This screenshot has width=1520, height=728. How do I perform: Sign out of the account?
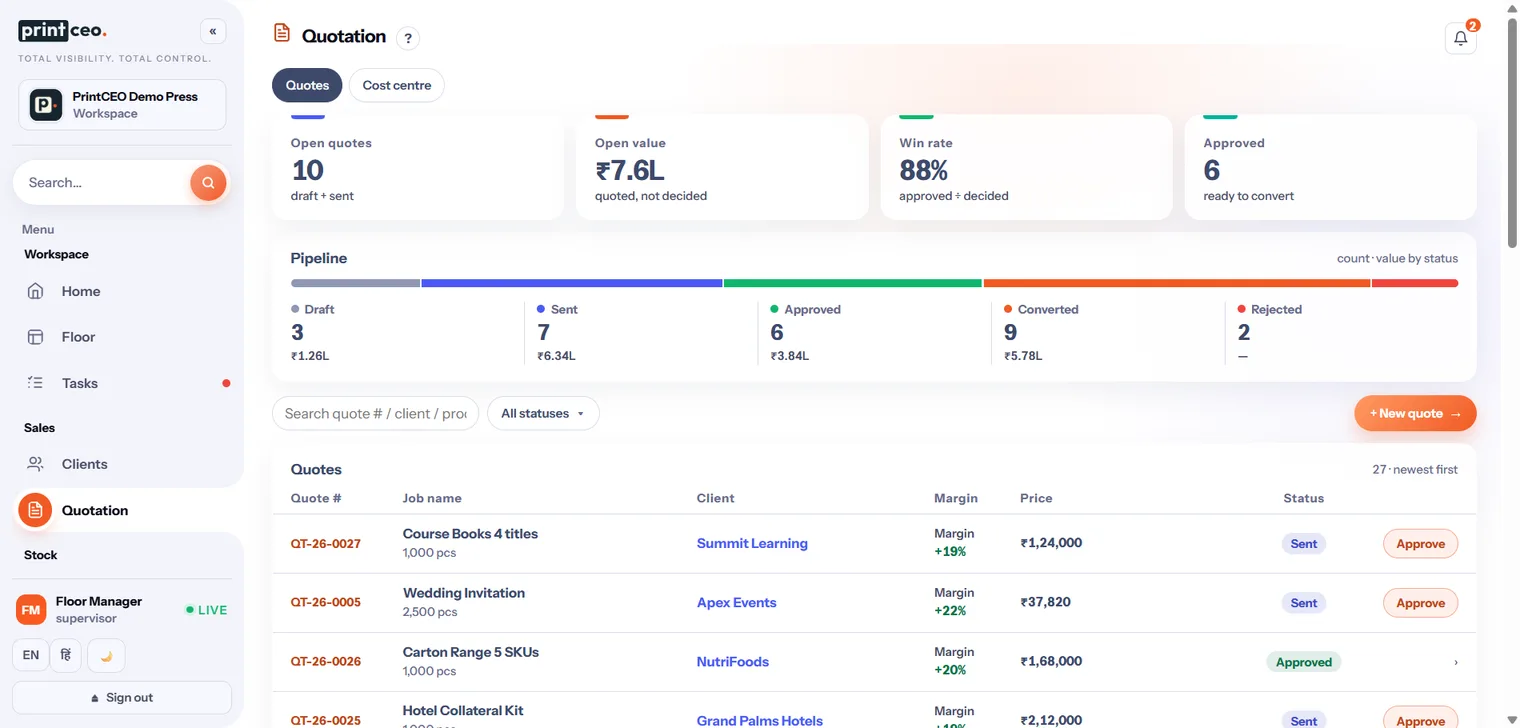click(x=122, y=697)
